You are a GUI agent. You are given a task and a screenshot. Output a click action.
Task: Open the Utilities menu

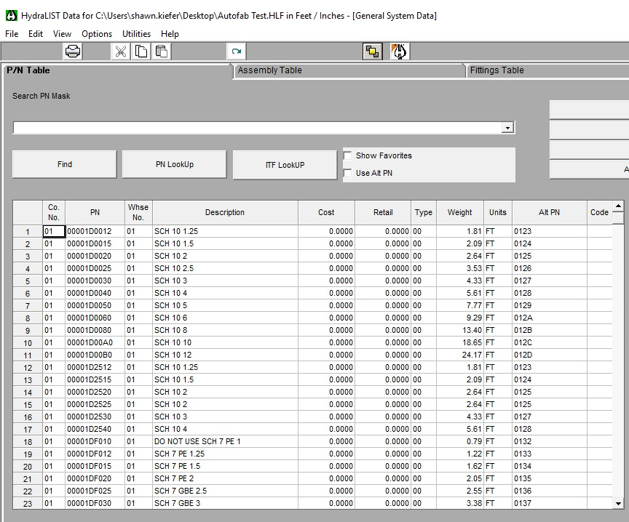[x=136, y=34]
